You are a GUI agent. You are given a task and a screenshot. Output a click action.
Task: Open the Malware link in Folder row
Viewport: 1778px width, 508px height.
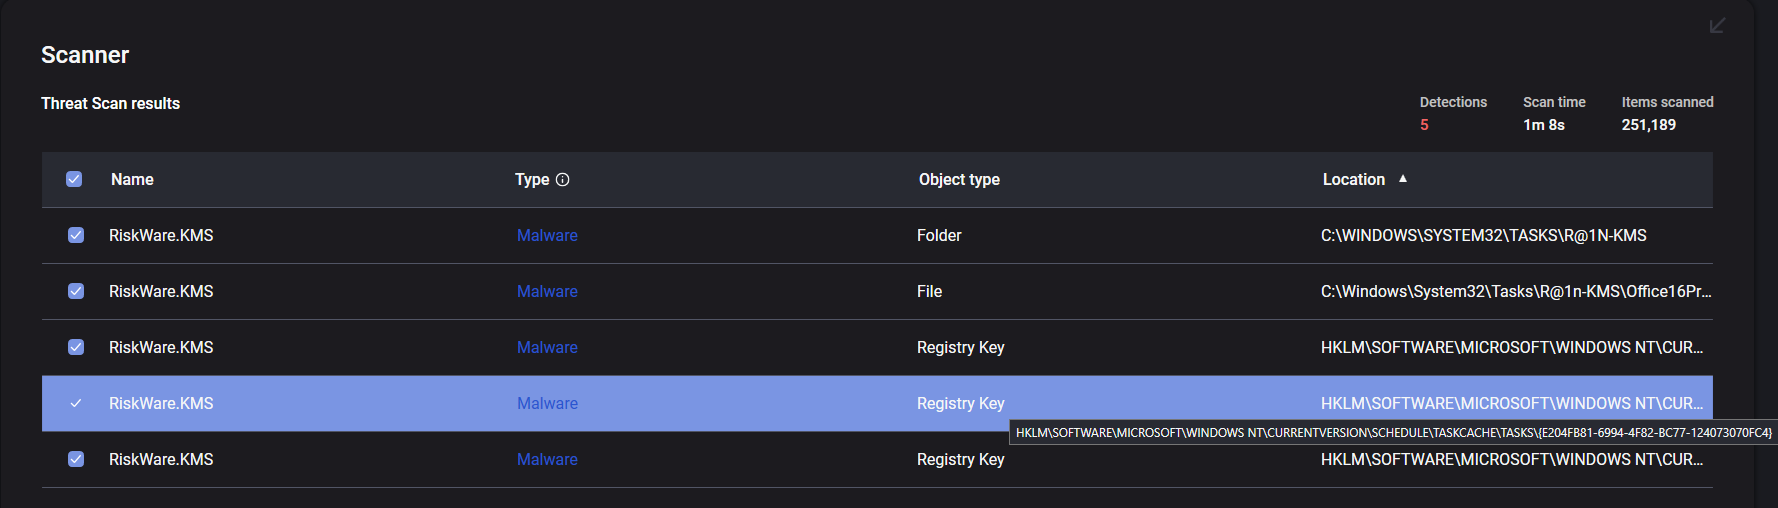pos(547,236)
